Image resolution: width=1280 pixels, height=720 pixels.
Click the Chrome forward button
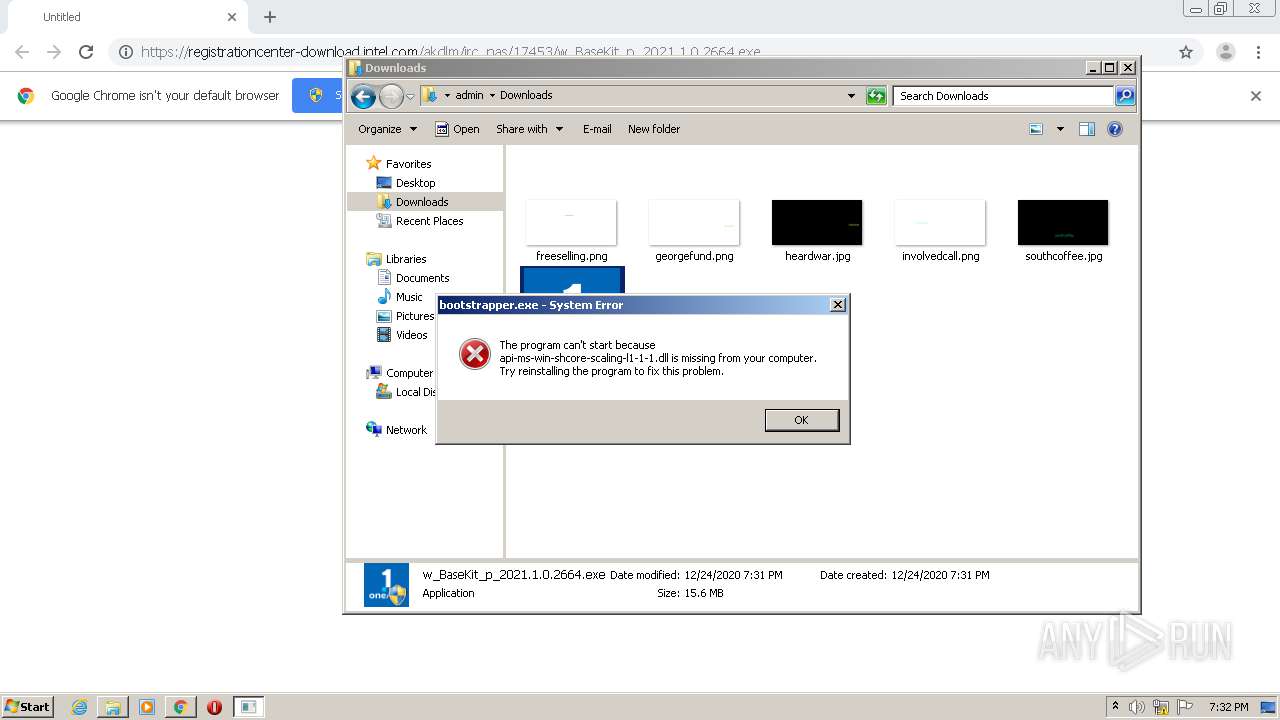[x=54, y=52]
